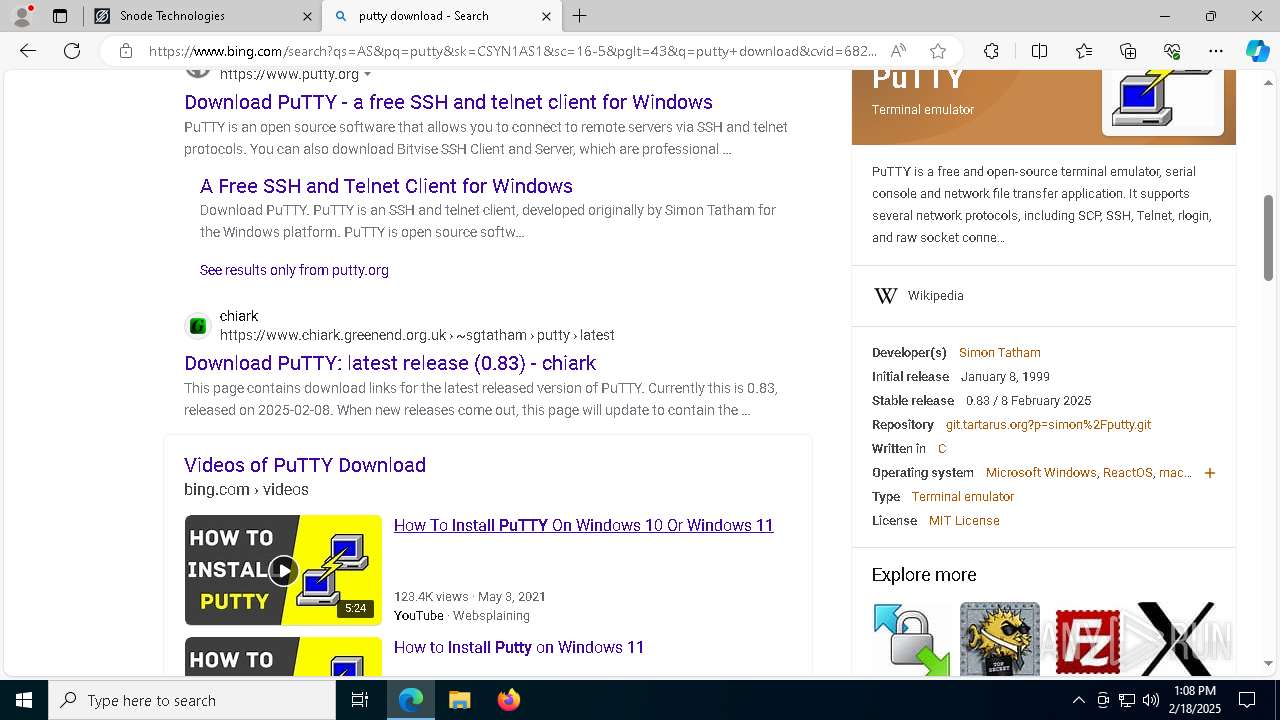Select the putty download - Search tab
The width and height of the screenshot is (1280, 720).
tap(442, 16)
